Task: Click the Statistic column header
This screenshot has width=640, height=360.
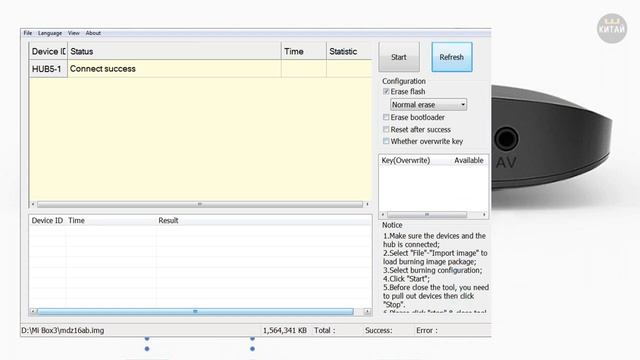Action: click(x=349, y=51)
